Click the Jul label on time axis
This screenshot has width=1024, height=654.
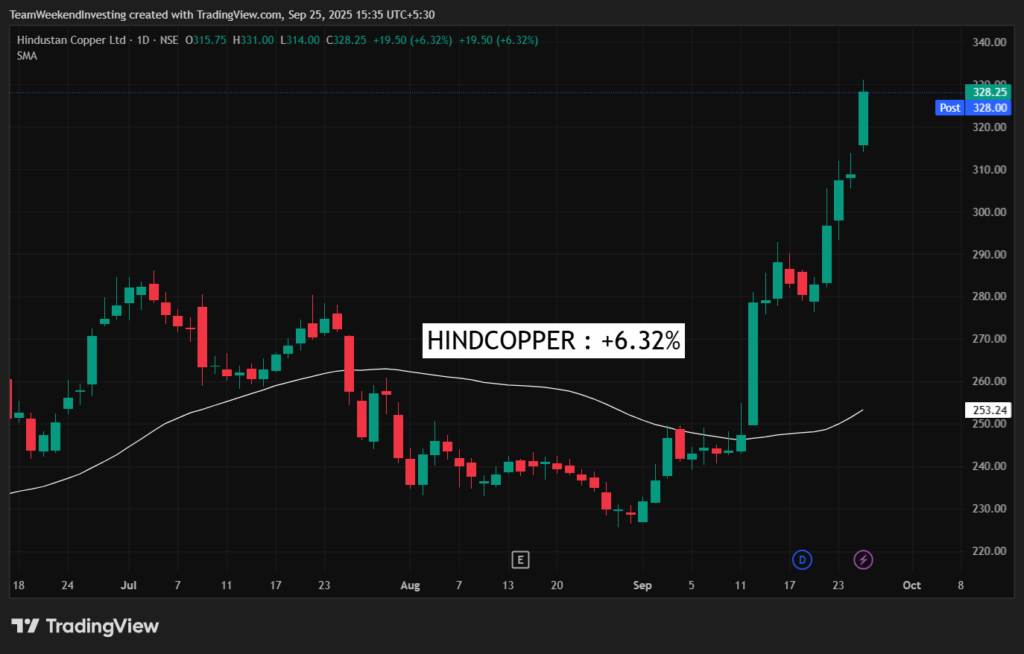coord(129,585)
